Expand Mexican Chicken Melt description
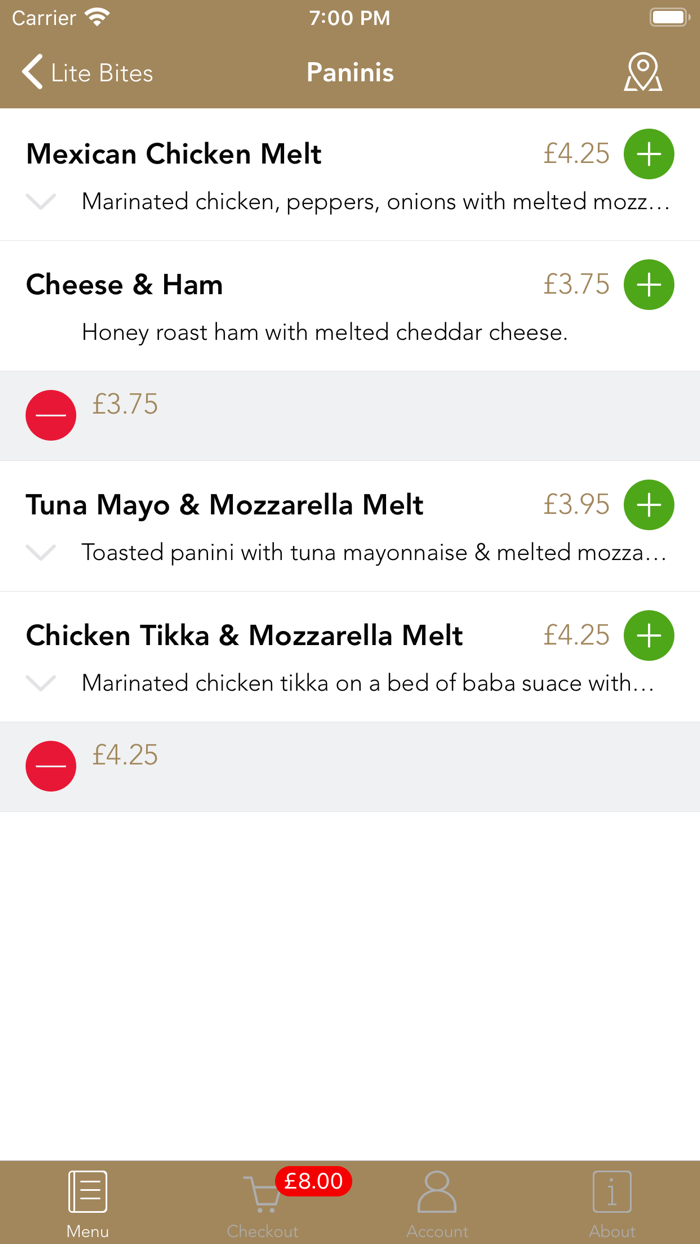This screenshot has height=1244, width=700. tap(41, 202)
